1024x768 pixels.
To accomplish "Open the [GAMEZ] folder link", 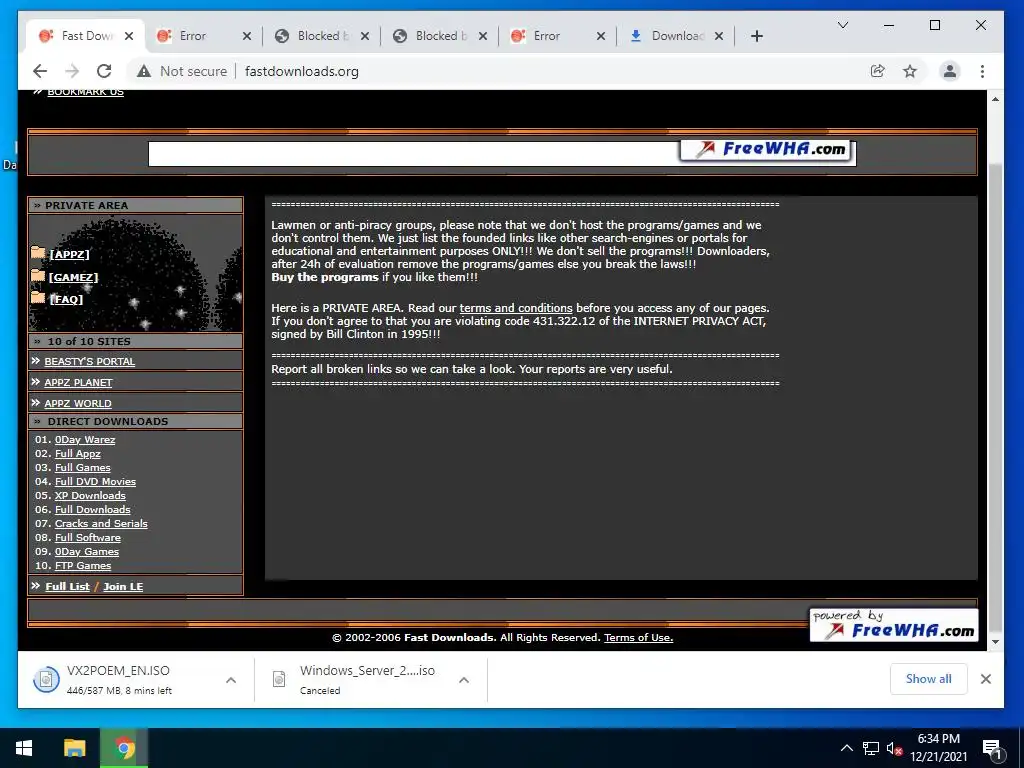I will pyautogui.click(x=73, y=277).
